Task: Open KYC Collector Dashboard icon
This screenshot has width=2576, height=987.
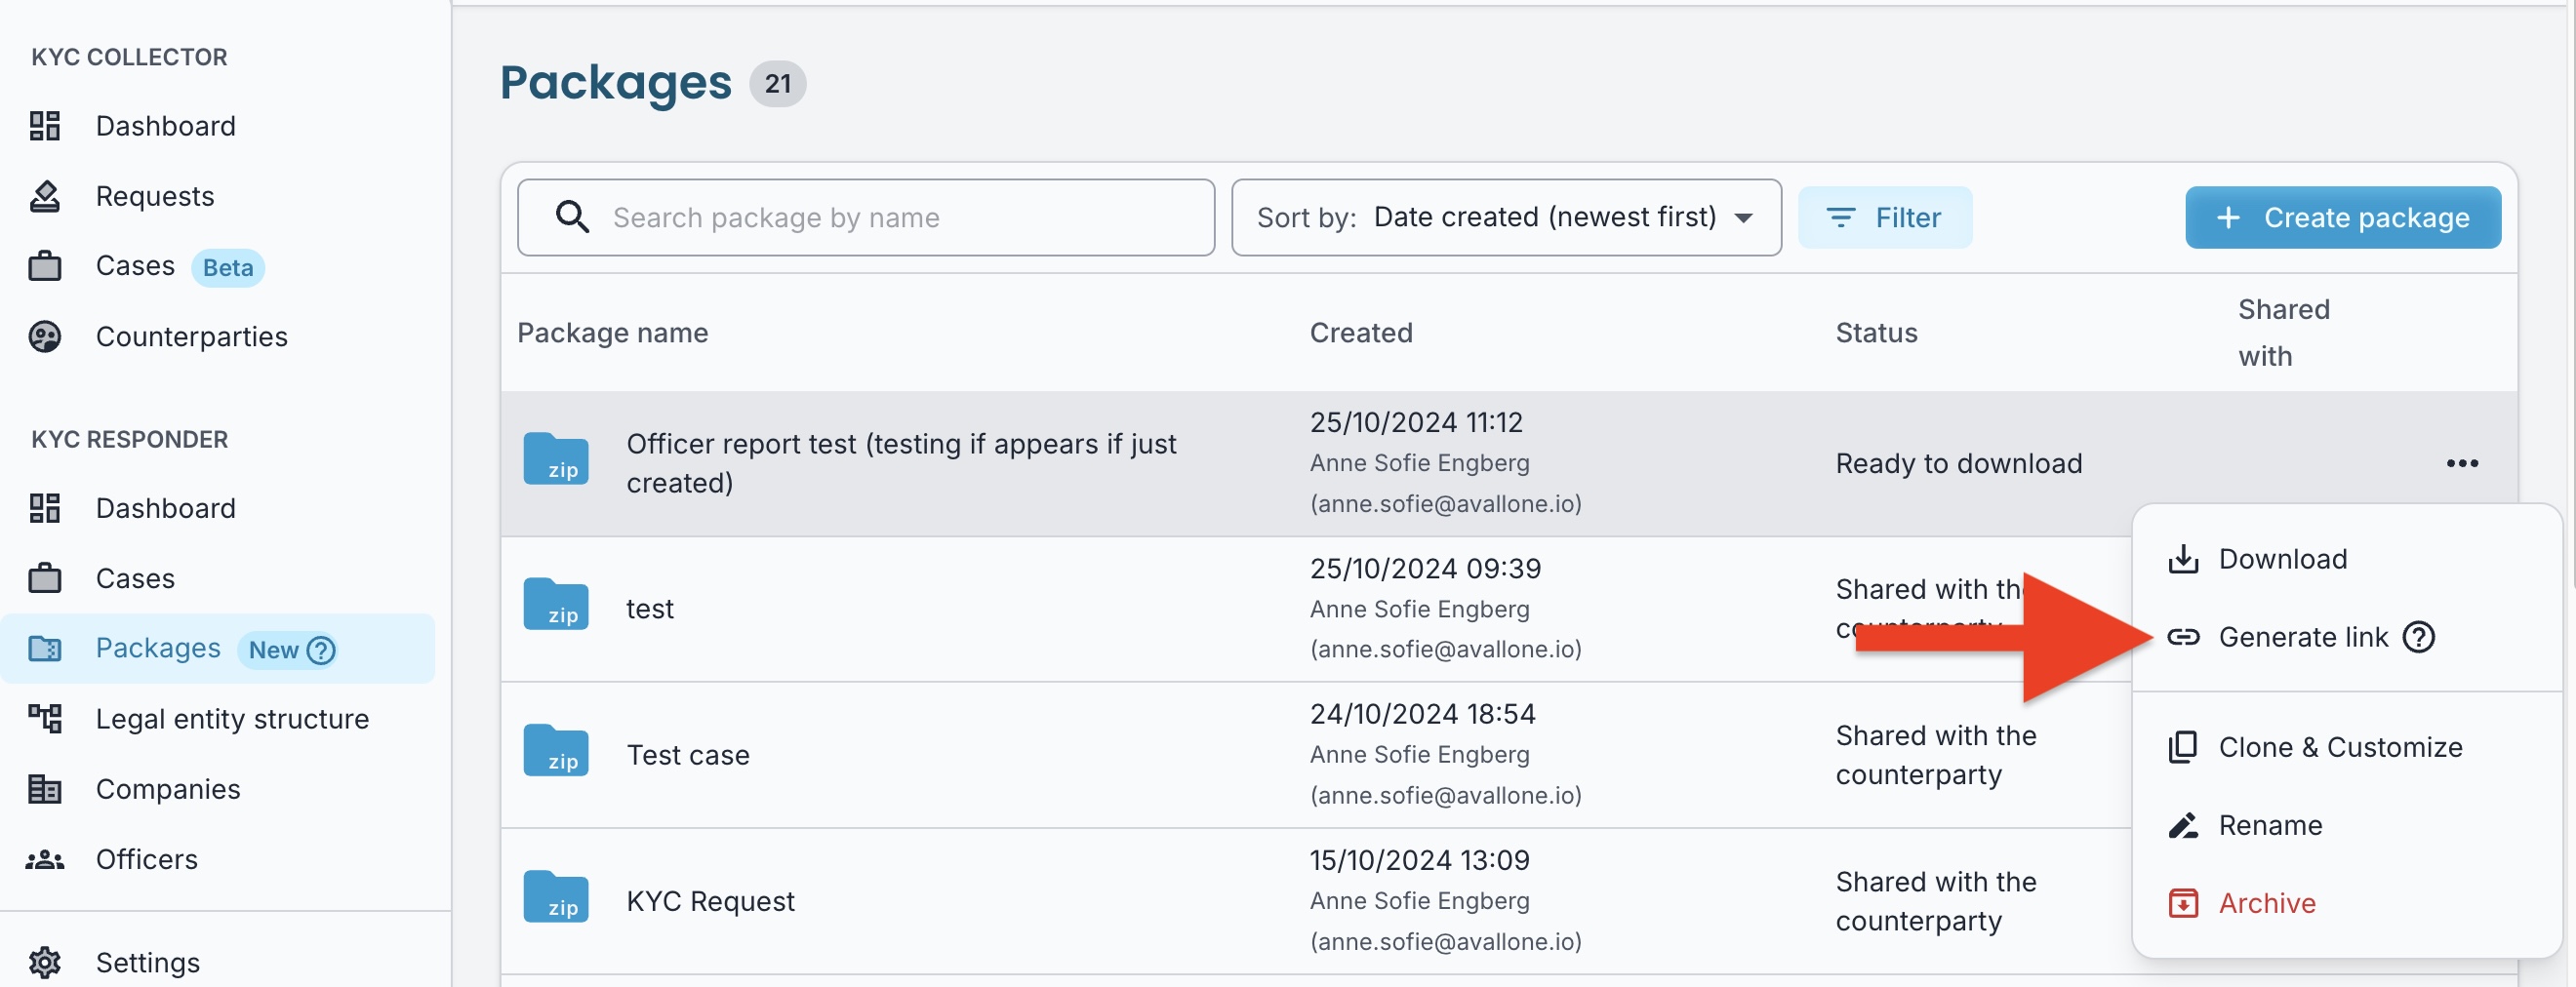Action: [45, 126]
